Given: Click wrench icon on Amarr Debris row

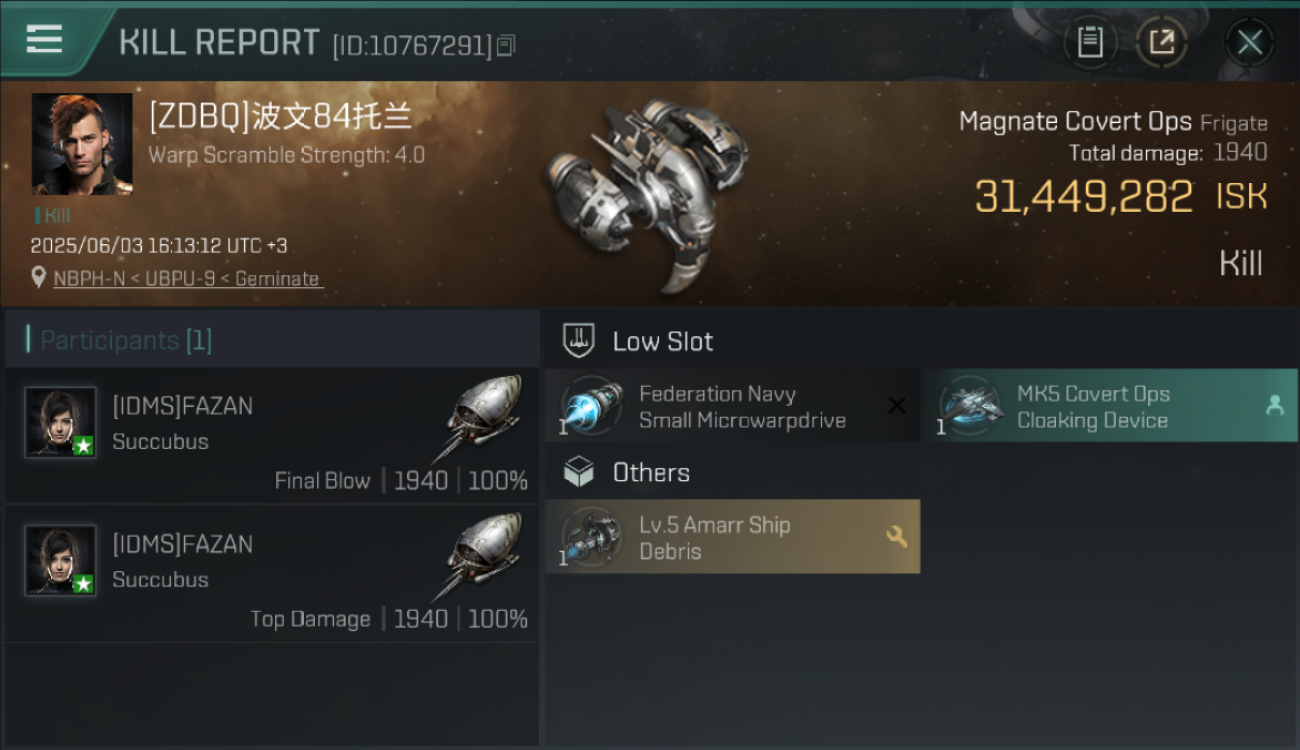Looking at the screenshot, I should 897,537.
